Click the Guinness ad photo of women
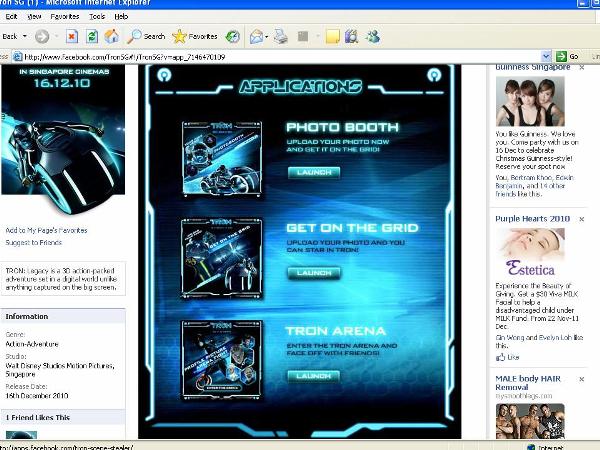The height and width of the screenshot is (450, 600). (x=530, y=101)
